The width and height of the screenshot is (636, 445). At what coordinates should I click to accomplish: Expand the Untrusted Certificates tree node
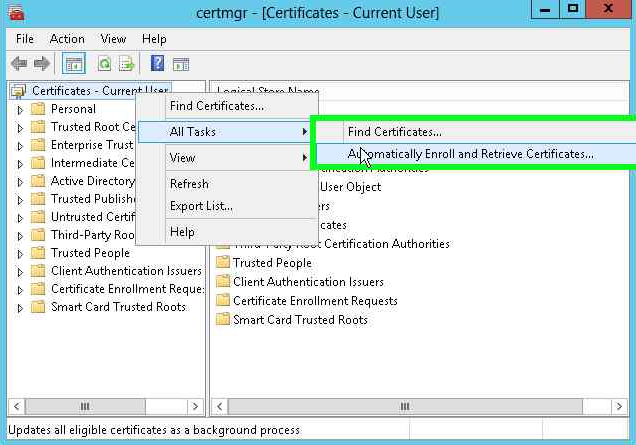[x=19, y=218]
